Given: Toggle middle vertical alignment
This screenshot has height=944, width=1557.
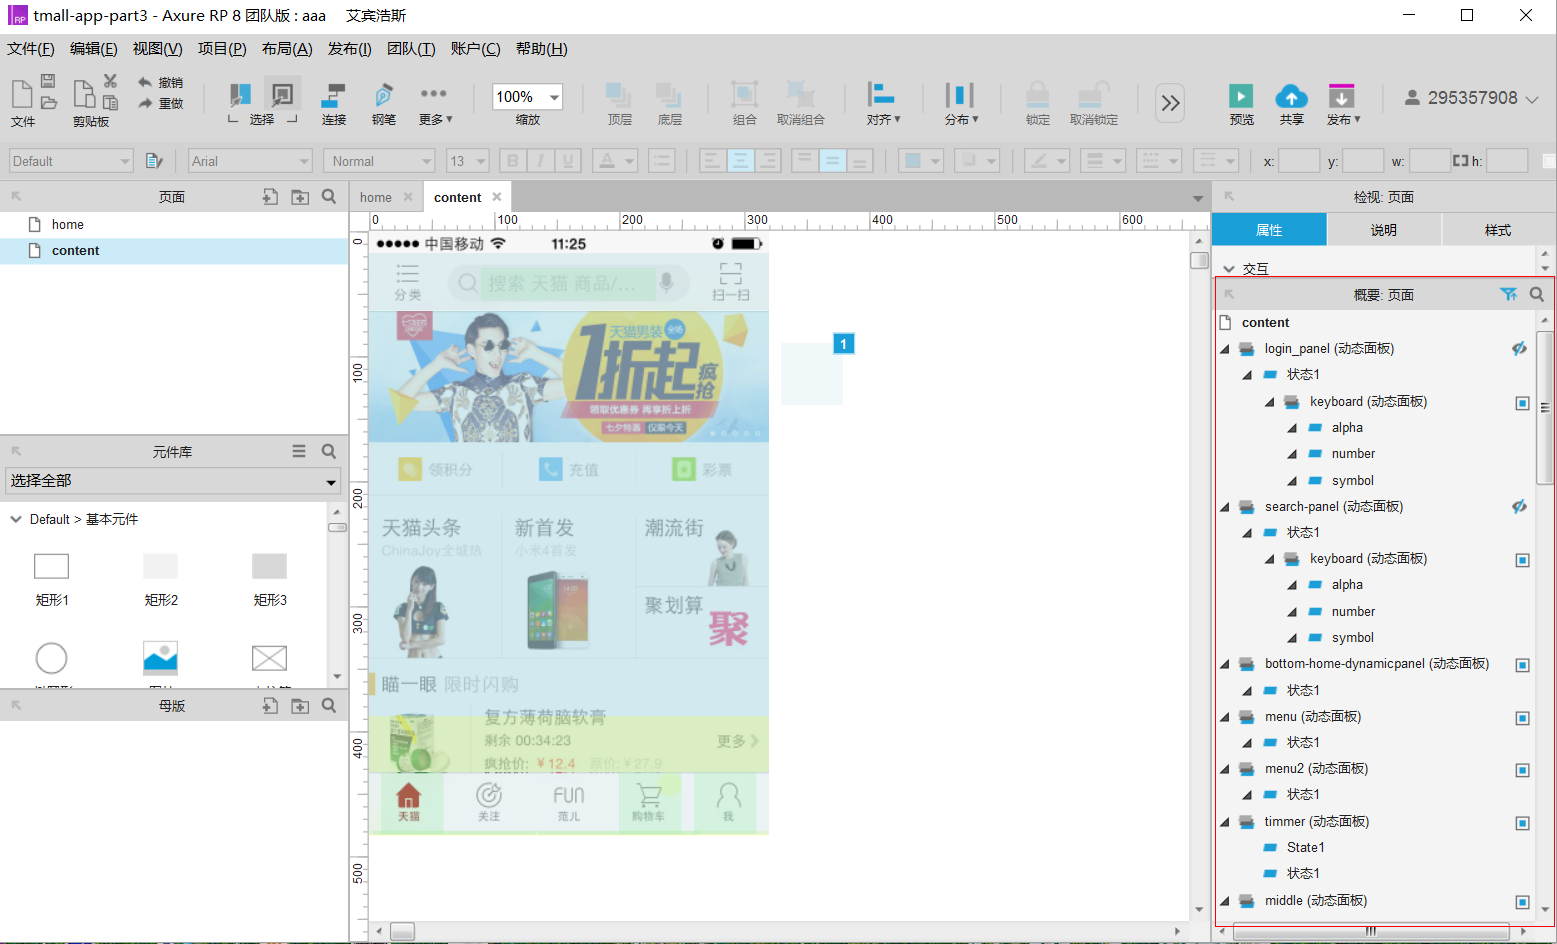Looking at the screenshot, I should point(833,161).
